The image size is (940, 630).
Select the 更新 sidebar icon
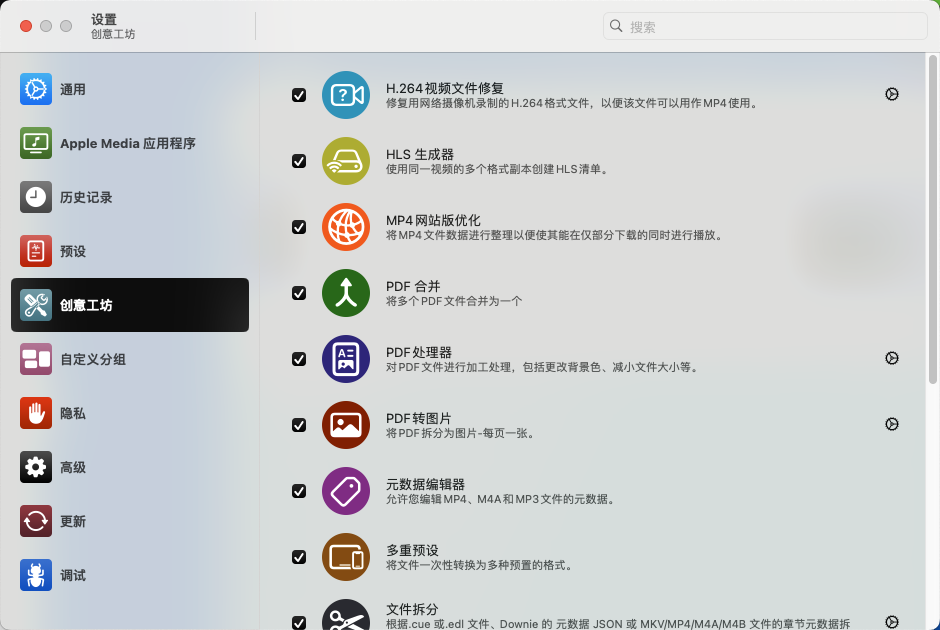[36, 521]
